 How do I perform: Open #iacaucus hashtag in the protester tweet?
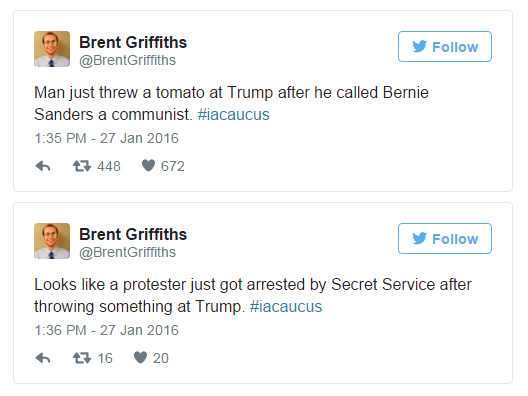pos(286,306)
